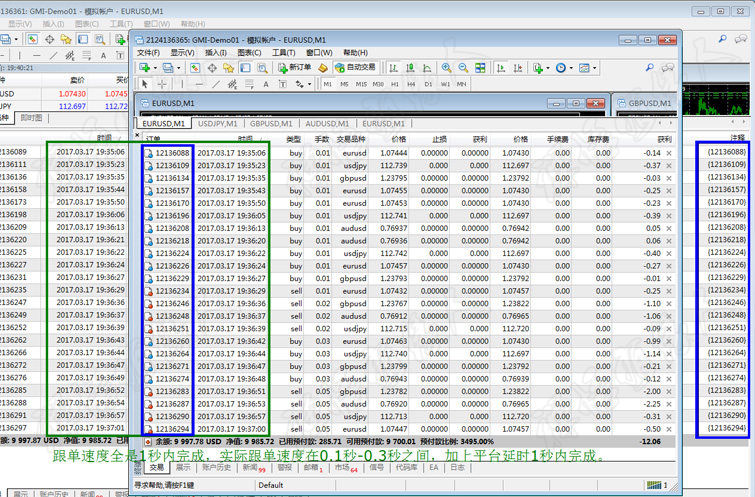The height and width of the screenshot is (497, 755).
Task: Toggle the 自动交易 AutoTrading button
Action: click(x=356, y=67)
